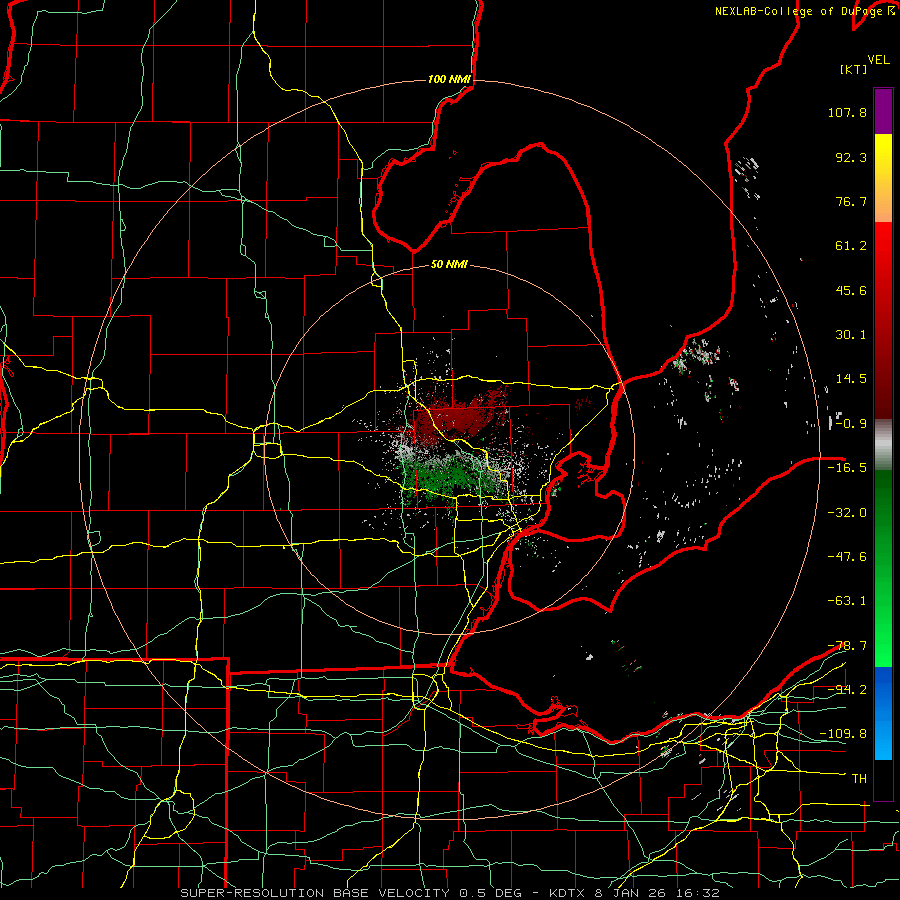900x900 pixels.
Task: Click the -94.2 value on velocity scale
Action: (x=847, y=689)
